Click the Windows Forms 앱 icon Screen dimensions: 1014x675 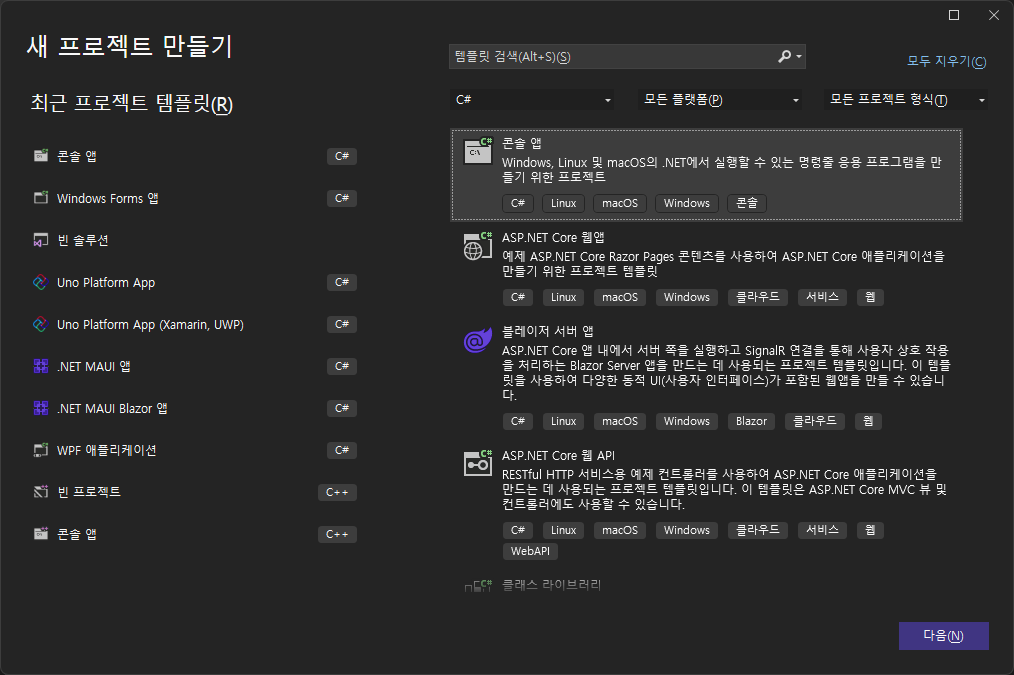tap(41, 198)
